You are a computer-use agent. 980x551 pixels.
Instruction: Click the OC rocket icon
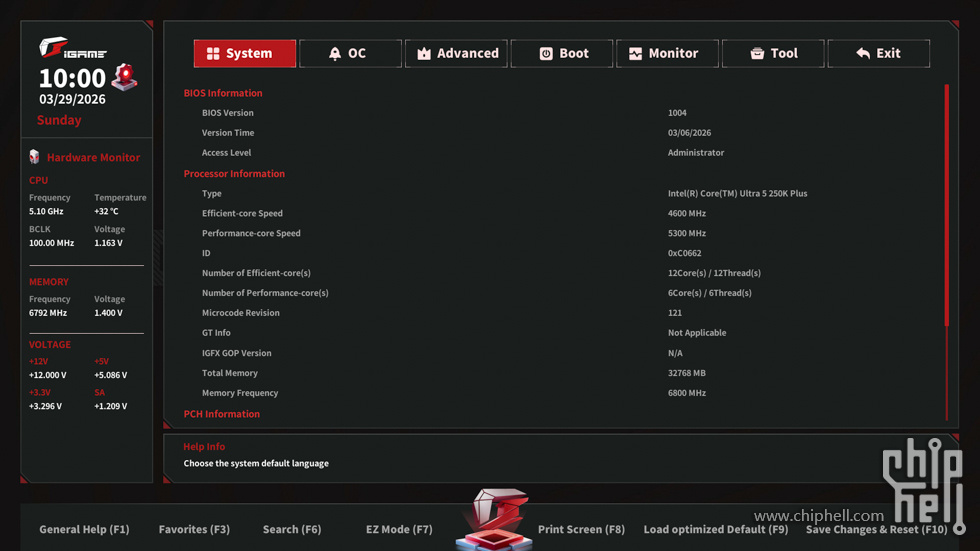coord(335,54)
